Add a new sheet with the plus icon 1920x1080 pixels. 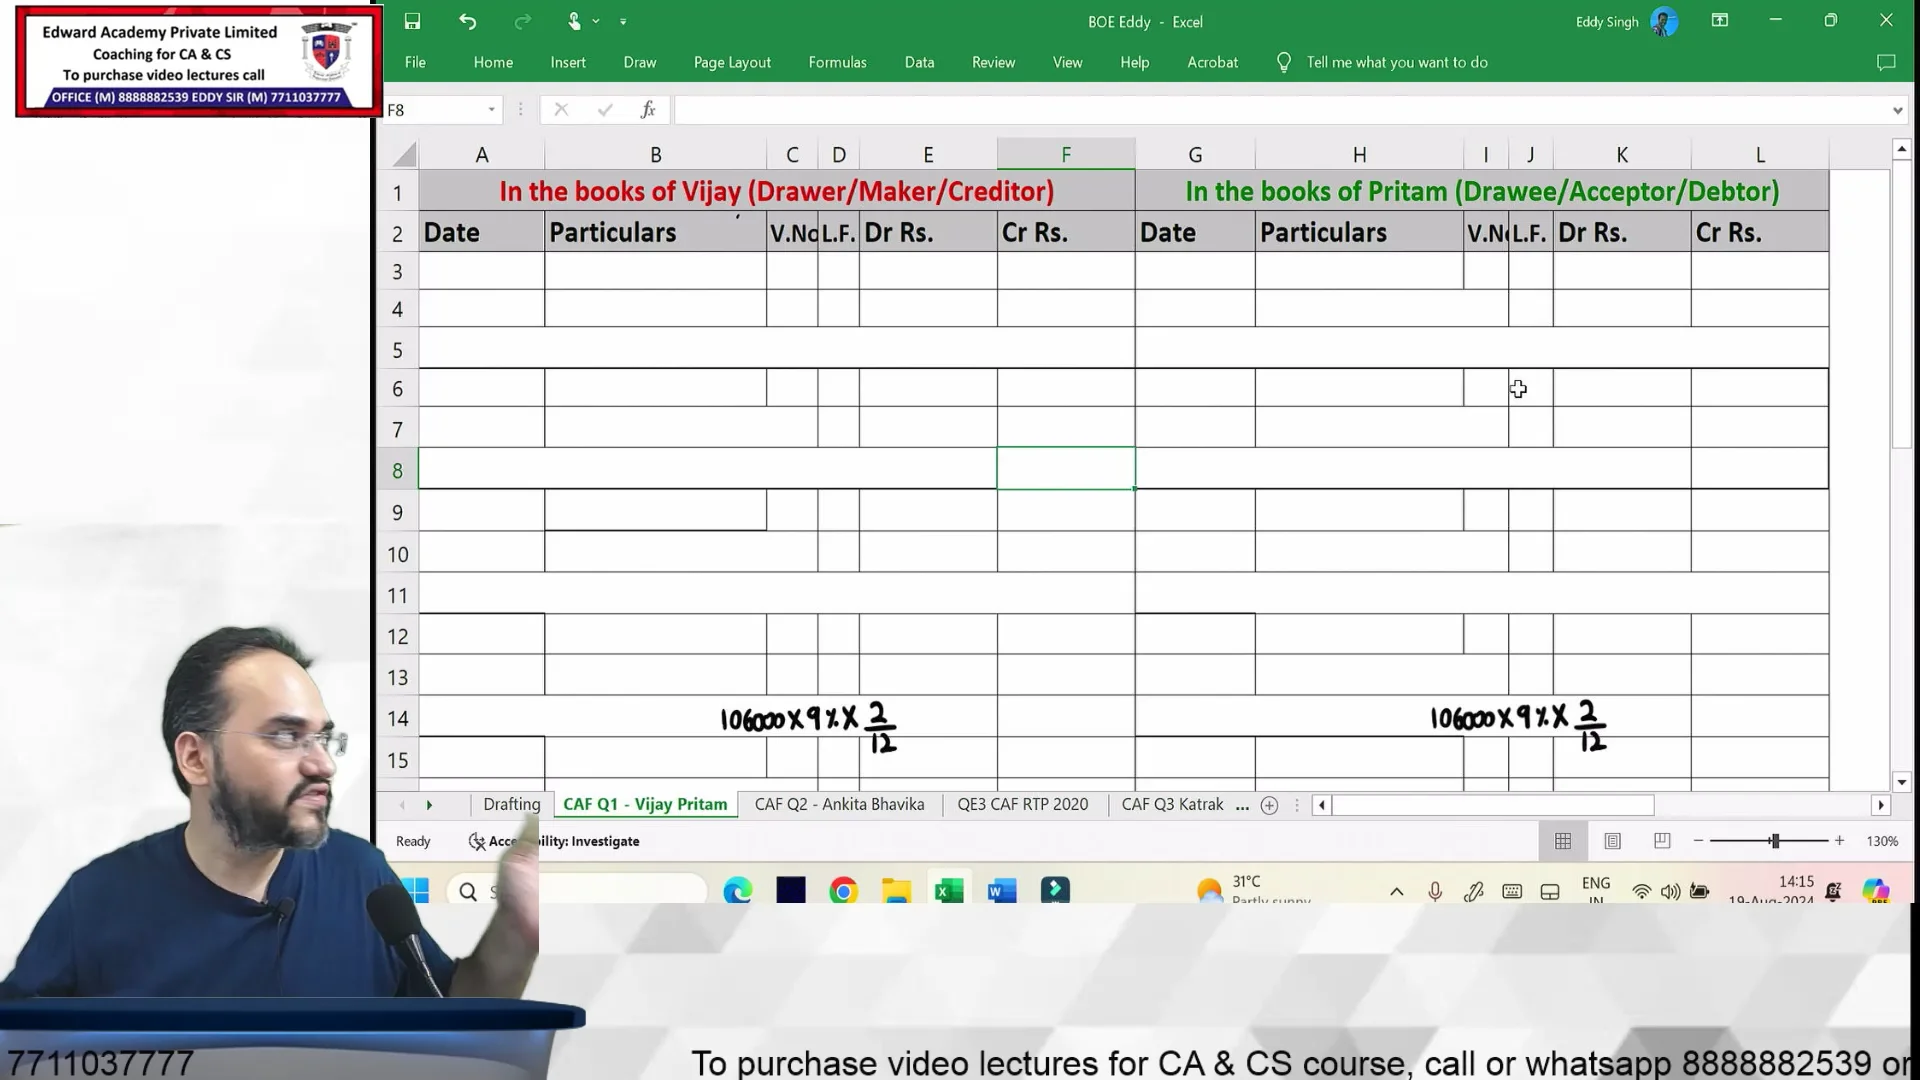[x=1269, y=805]
